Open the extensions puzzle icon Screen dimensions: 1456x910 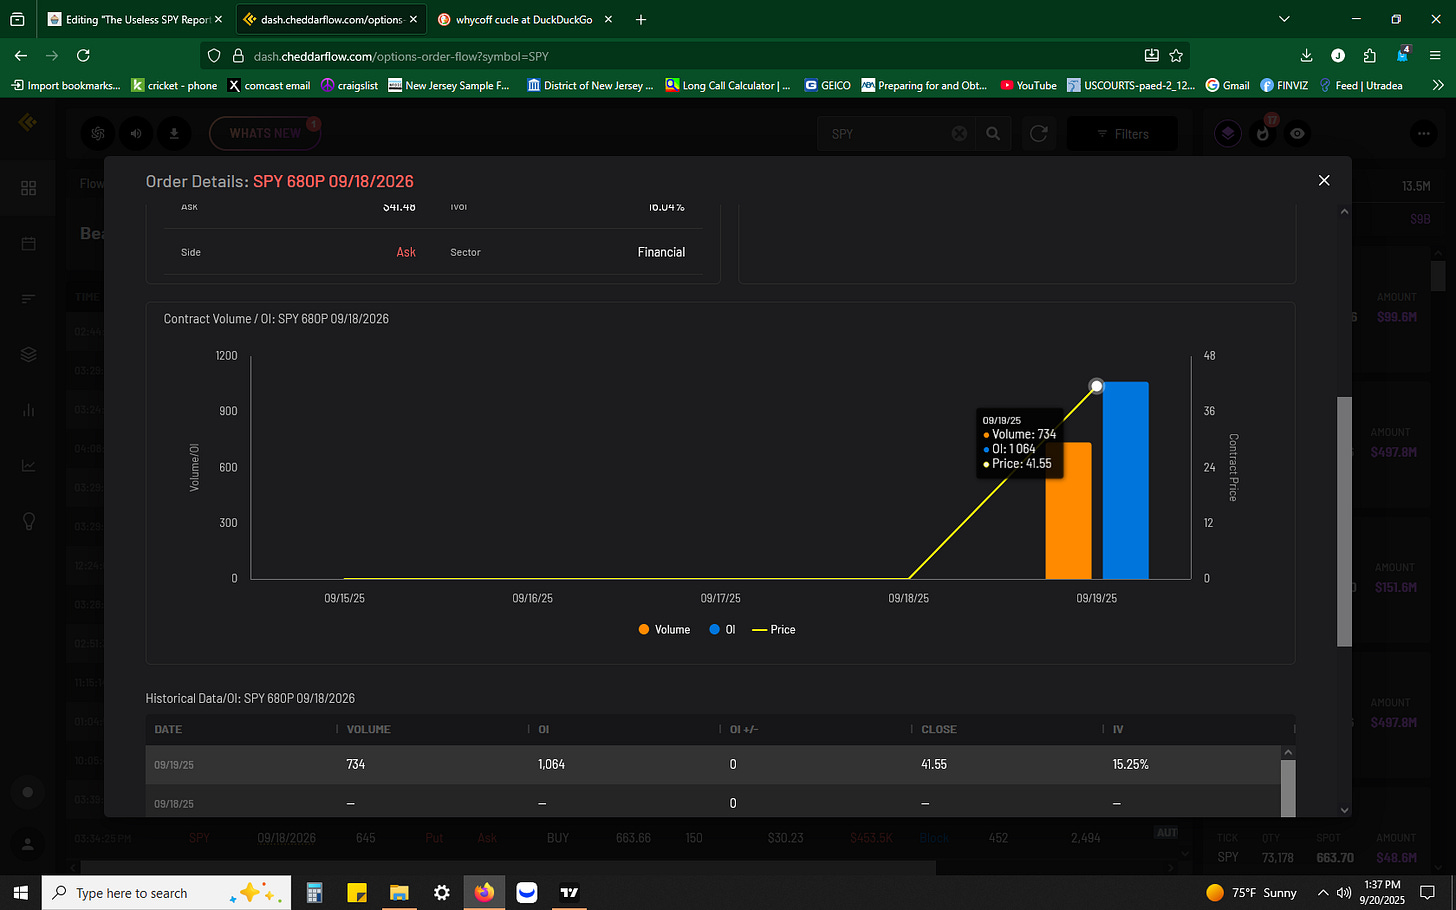click(x=1370, y=56)
